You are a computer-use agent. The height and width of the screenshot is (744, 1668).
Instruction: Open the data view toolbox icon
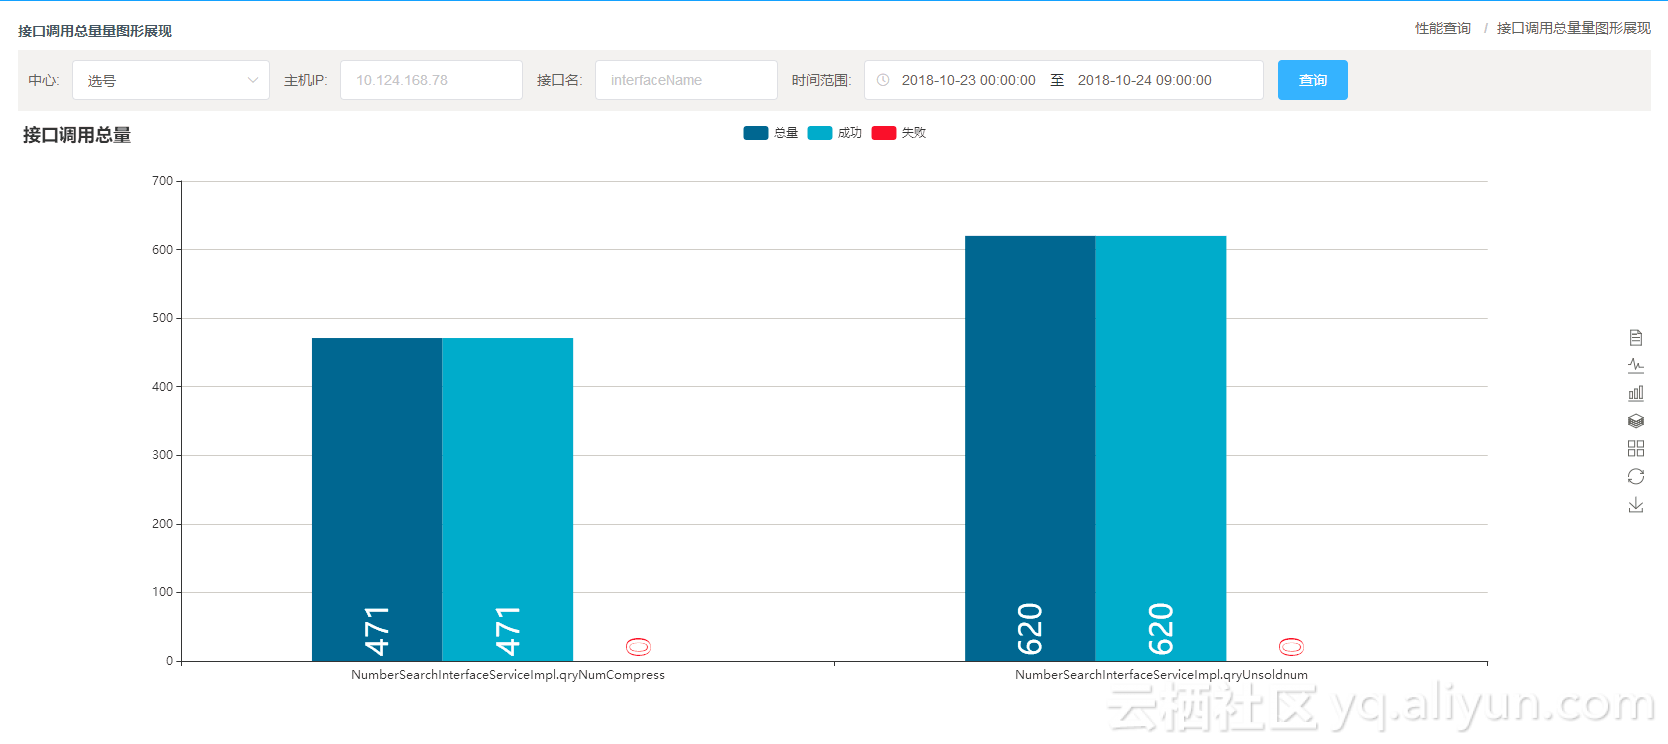pos(1636,338)
